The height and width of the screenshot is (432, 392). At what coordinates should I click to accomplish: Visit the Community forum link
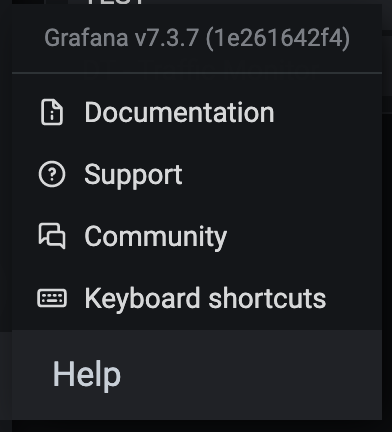tap(156, 237)
